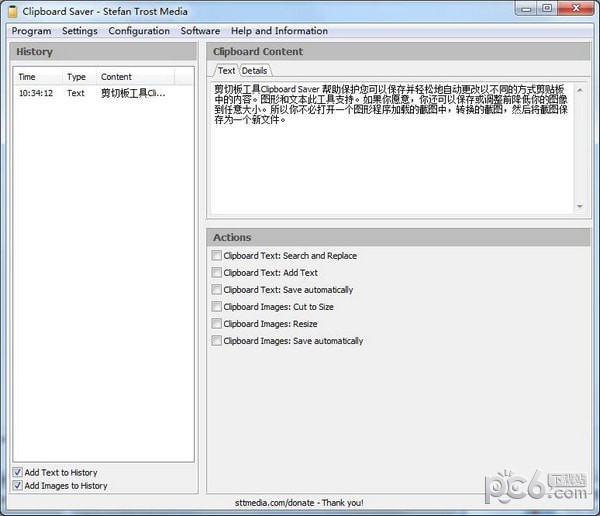
Task: Open the Configuration menu
Action: (x=139, y=31)
